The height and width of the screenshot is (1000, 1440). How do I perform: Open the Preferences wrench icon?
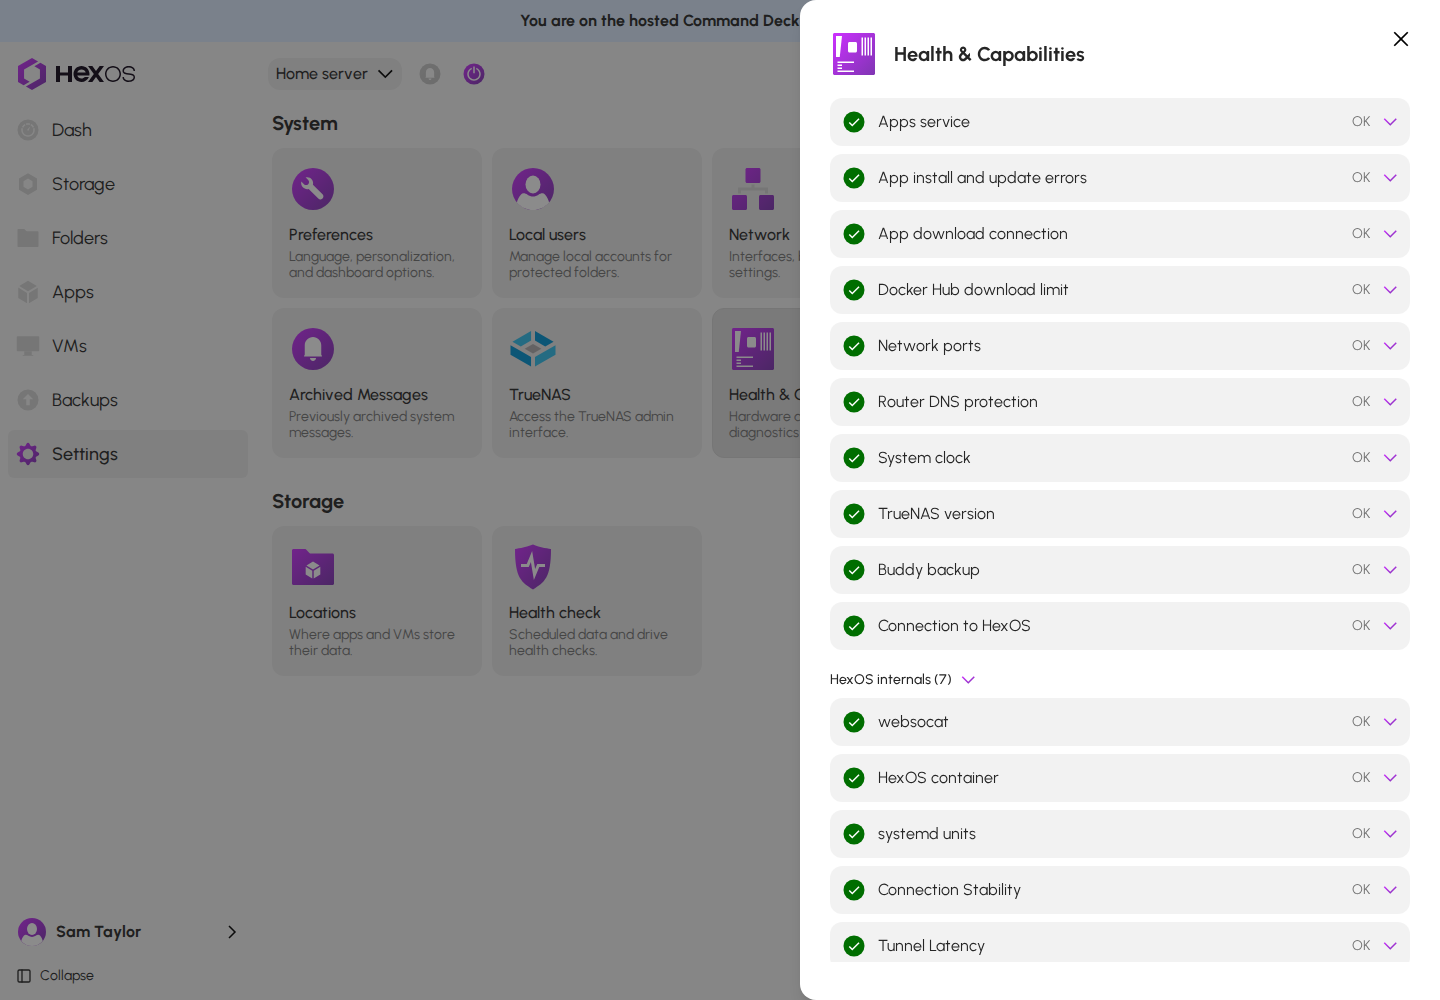pyautogui.click(x=313, y=189)
